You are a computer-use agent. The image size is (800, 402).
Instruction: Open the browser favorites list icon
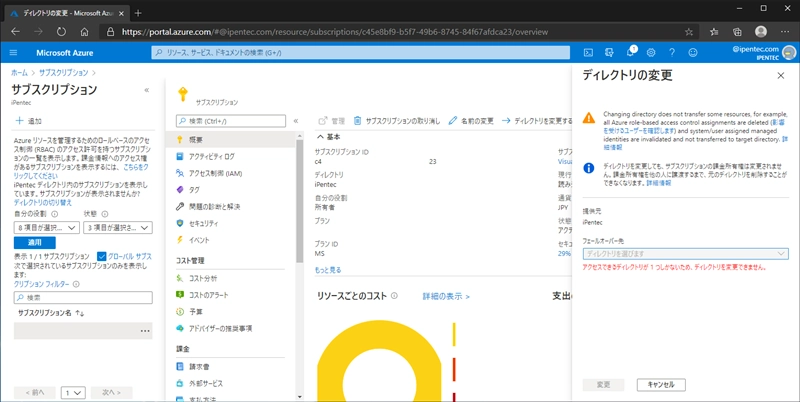point(714,32)
